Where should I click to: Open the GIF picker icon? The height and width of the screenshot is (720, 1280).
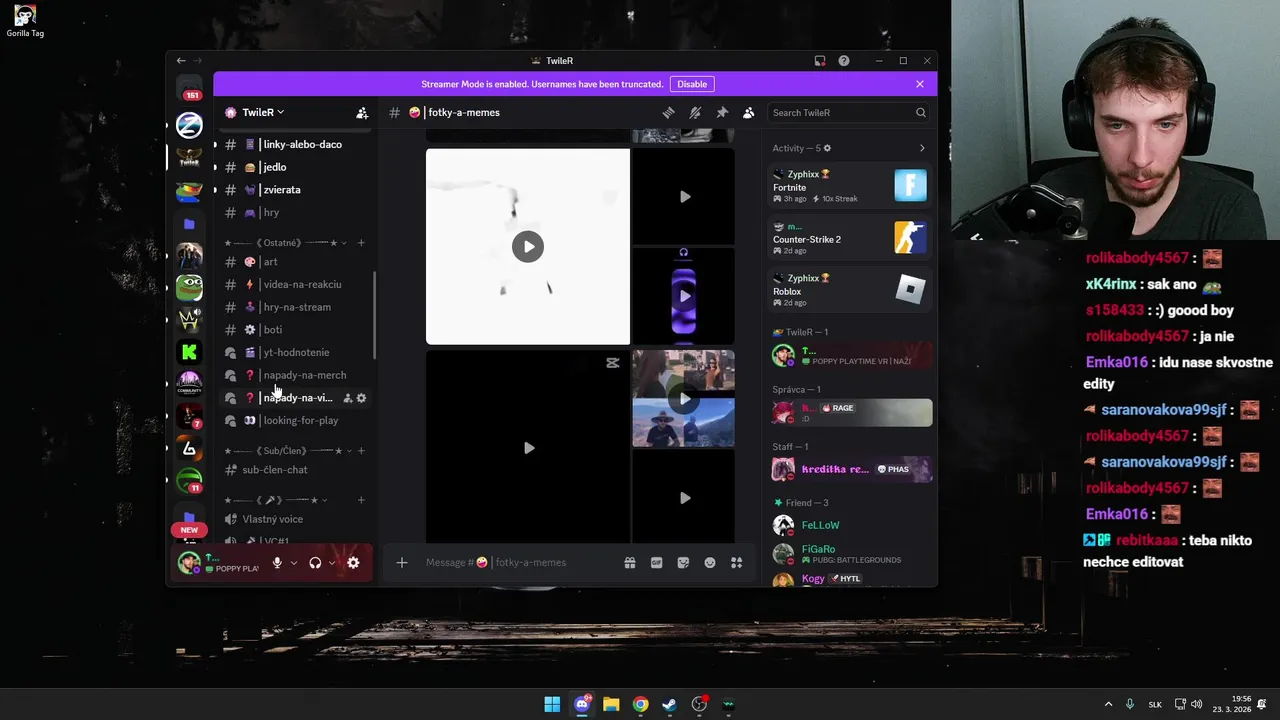[x=657, y=563]
